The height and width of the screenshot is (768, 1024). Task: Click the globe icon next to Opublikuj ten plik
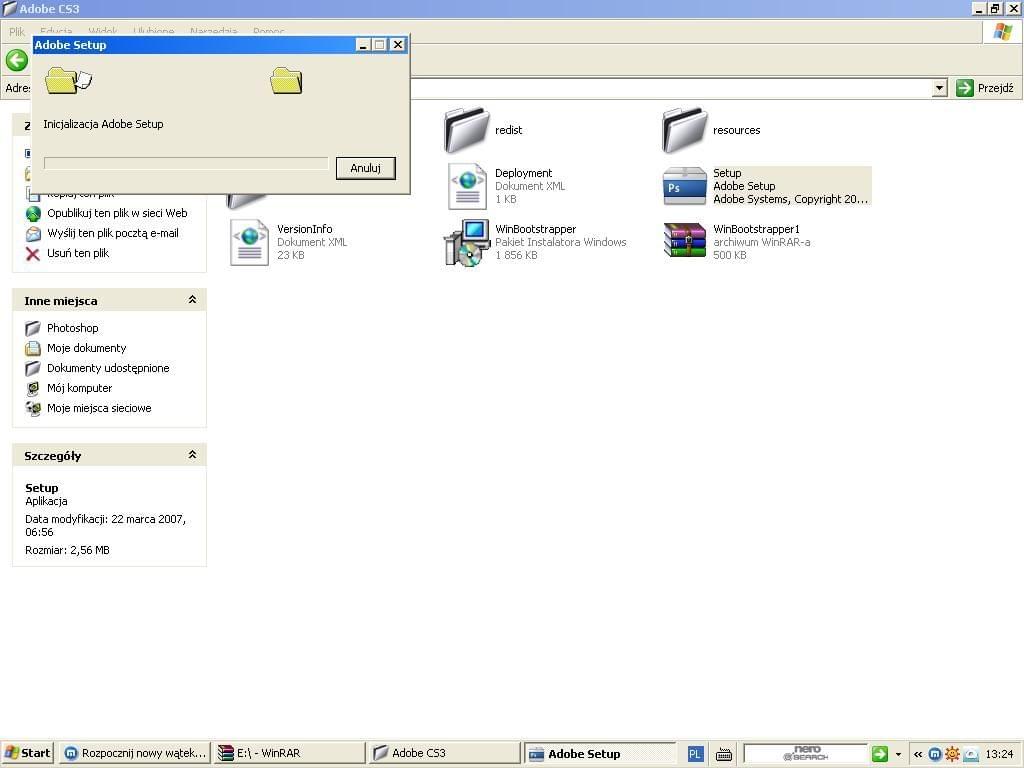click(34, 213)
